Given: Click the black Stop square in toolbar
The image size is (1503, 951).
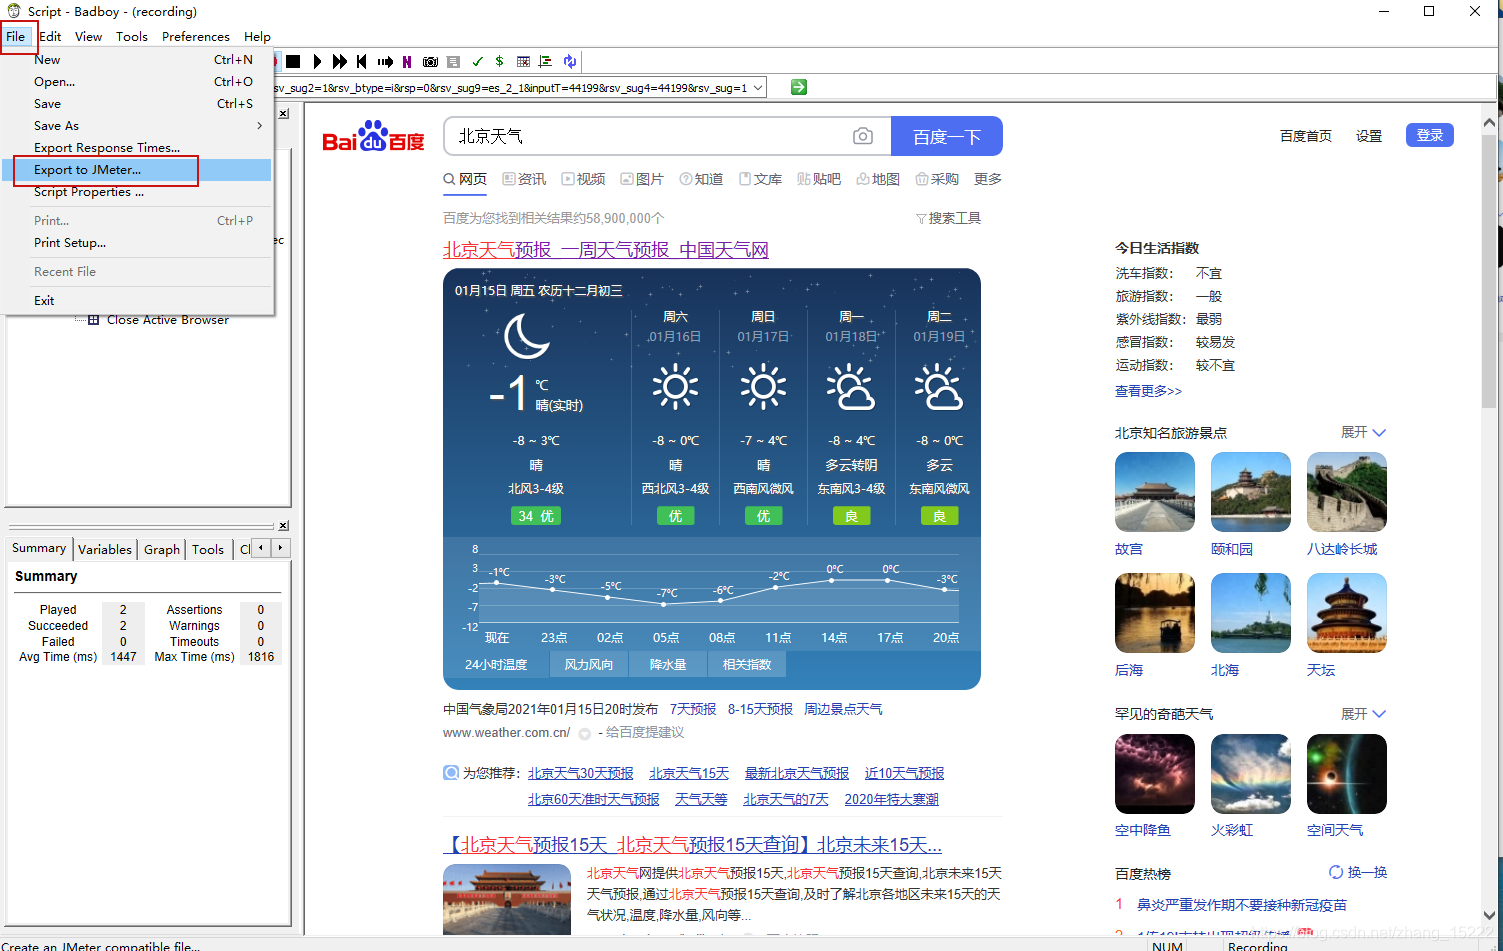Looking at the screenshot, I should click(x=293, y=62).
